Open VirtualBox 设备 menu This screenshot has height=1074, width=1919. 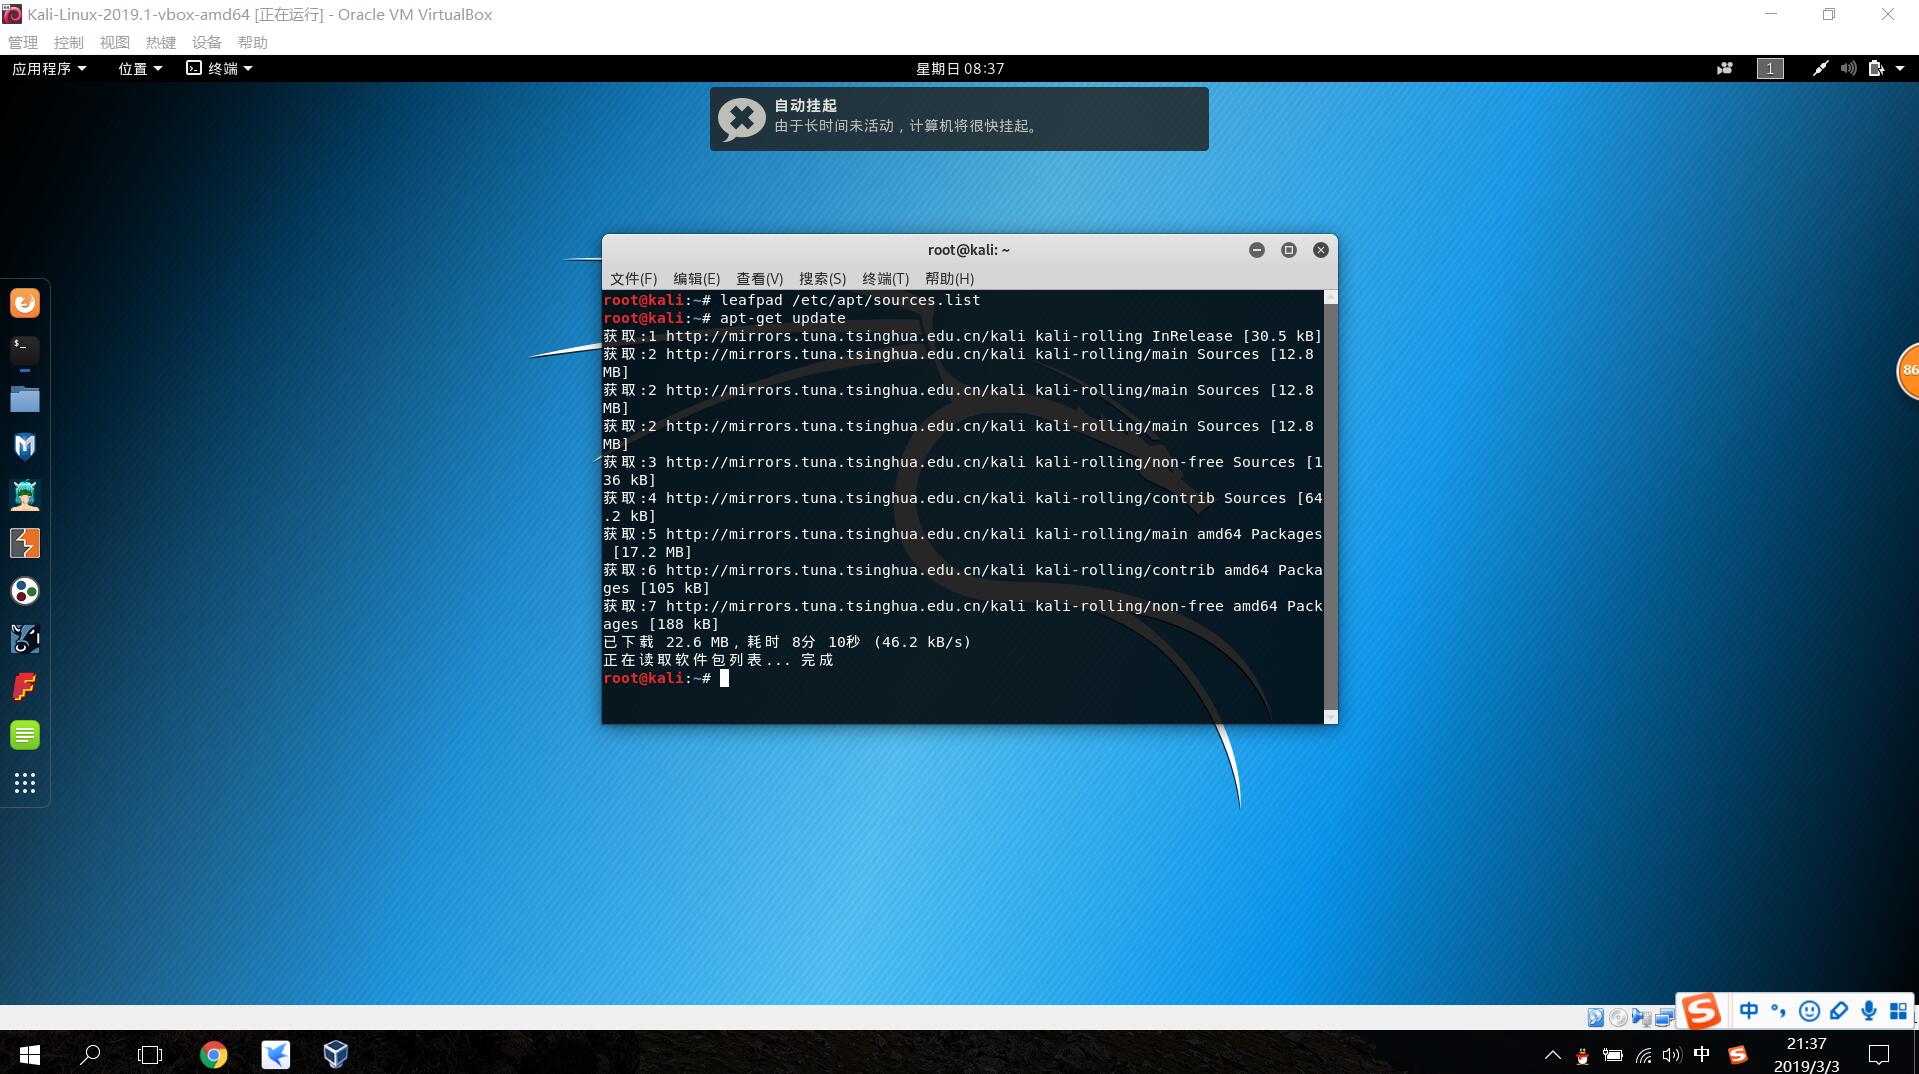coord(207,42)
